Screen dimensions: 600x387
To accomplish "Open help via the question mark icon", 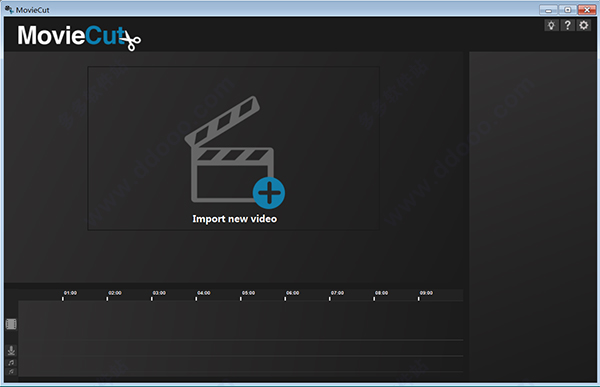I will pyautogui.click(x=567, y=26).
